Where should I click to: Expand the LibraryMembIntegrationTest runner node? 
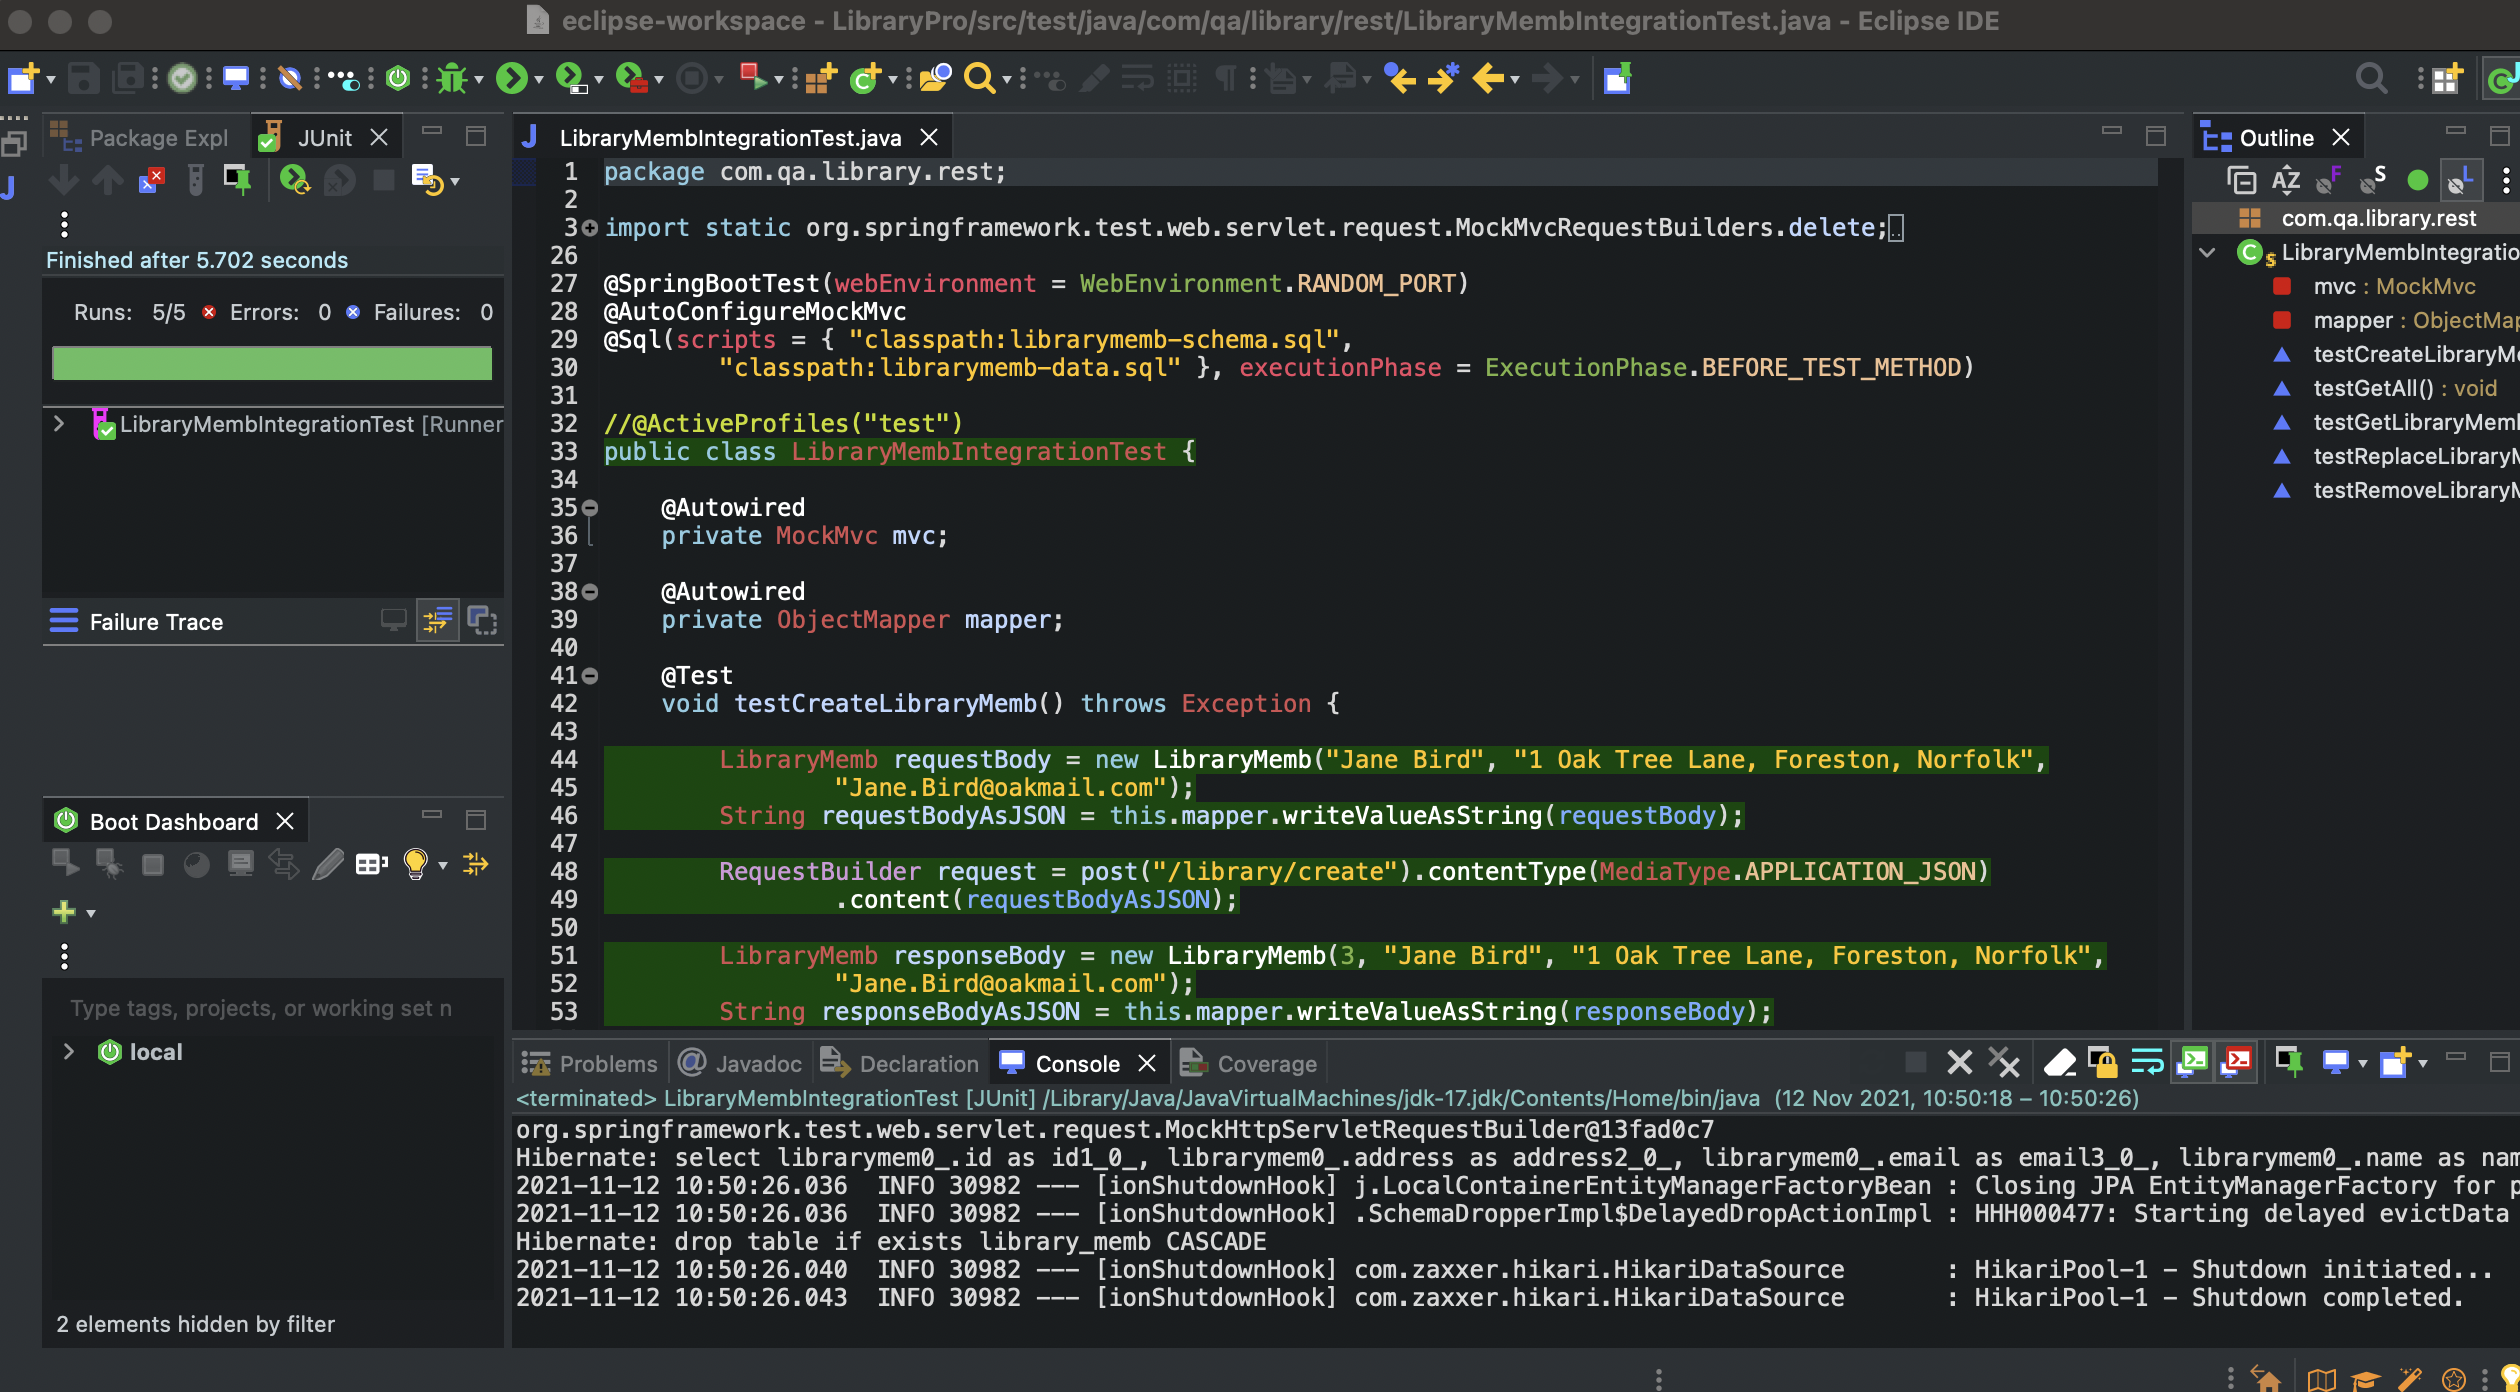pyautogui.click(x=59, y=424)
